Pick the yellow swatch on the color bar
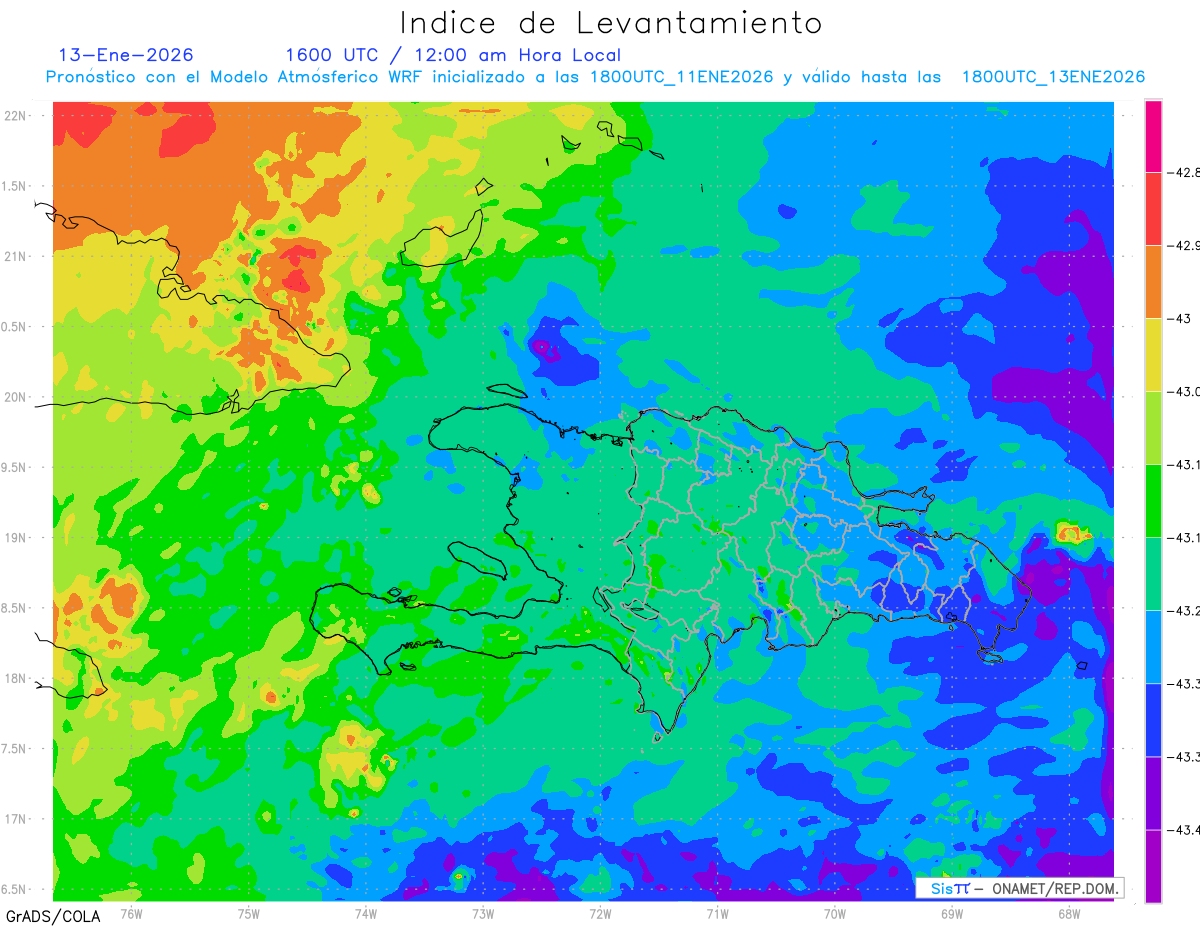 coord(1153,355)
